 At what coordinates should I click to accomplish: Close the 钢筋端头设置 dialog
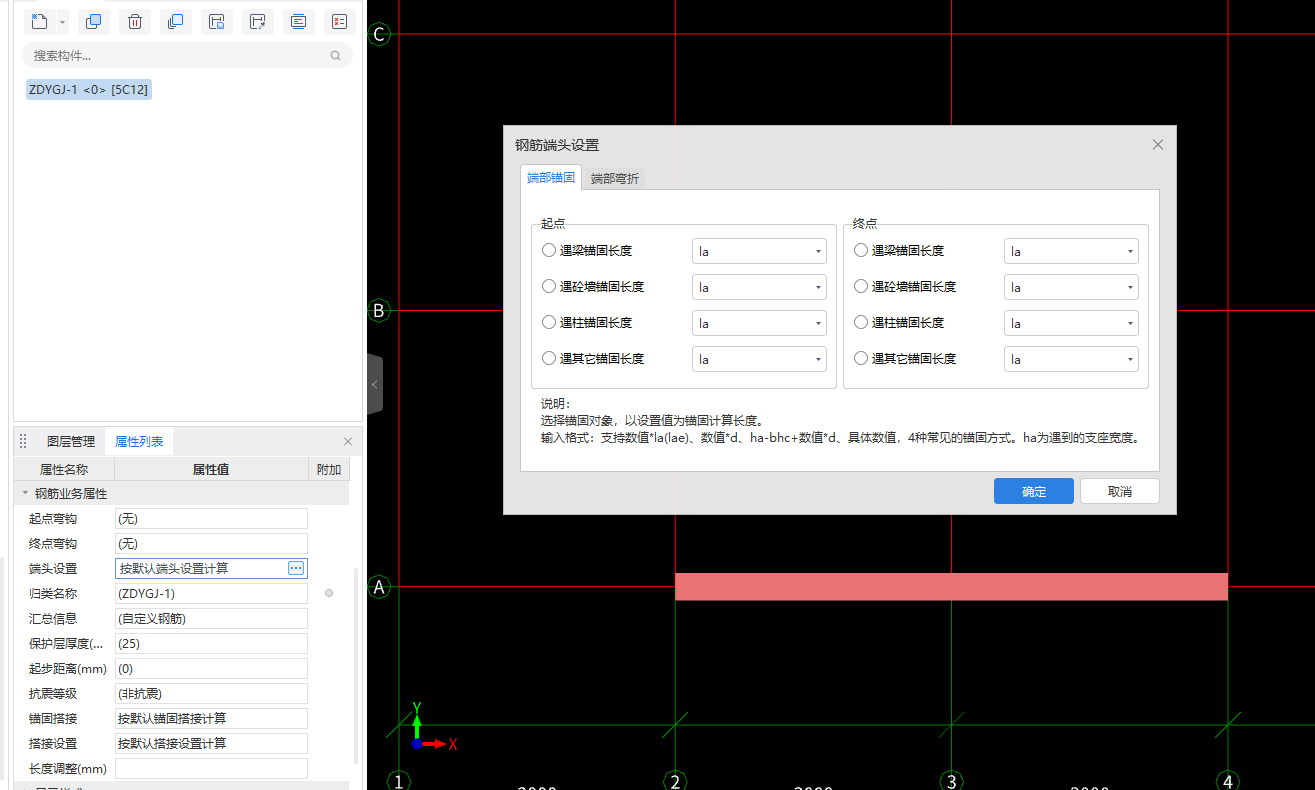(1158, 145)
